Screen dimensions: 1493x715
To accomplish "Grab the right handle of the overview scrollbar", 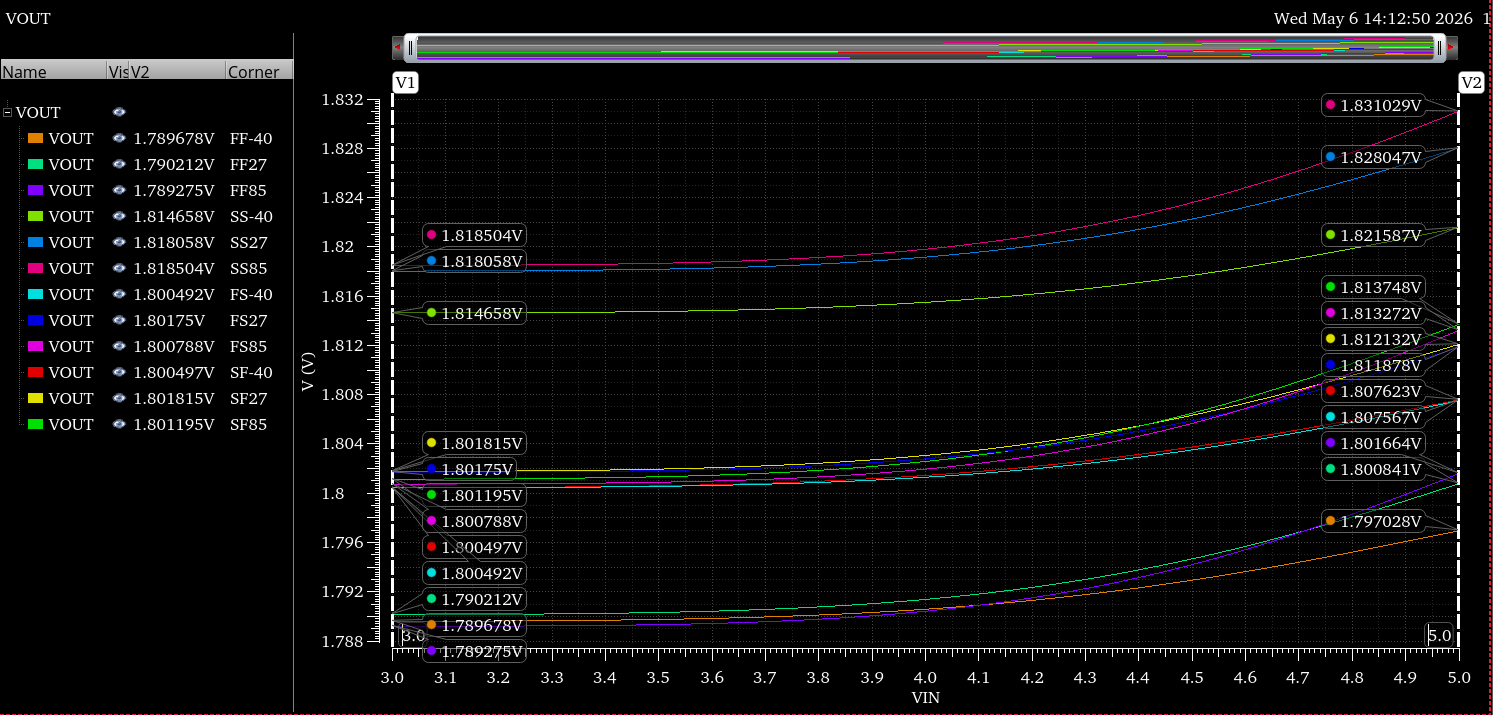I will click(1439, 47).
